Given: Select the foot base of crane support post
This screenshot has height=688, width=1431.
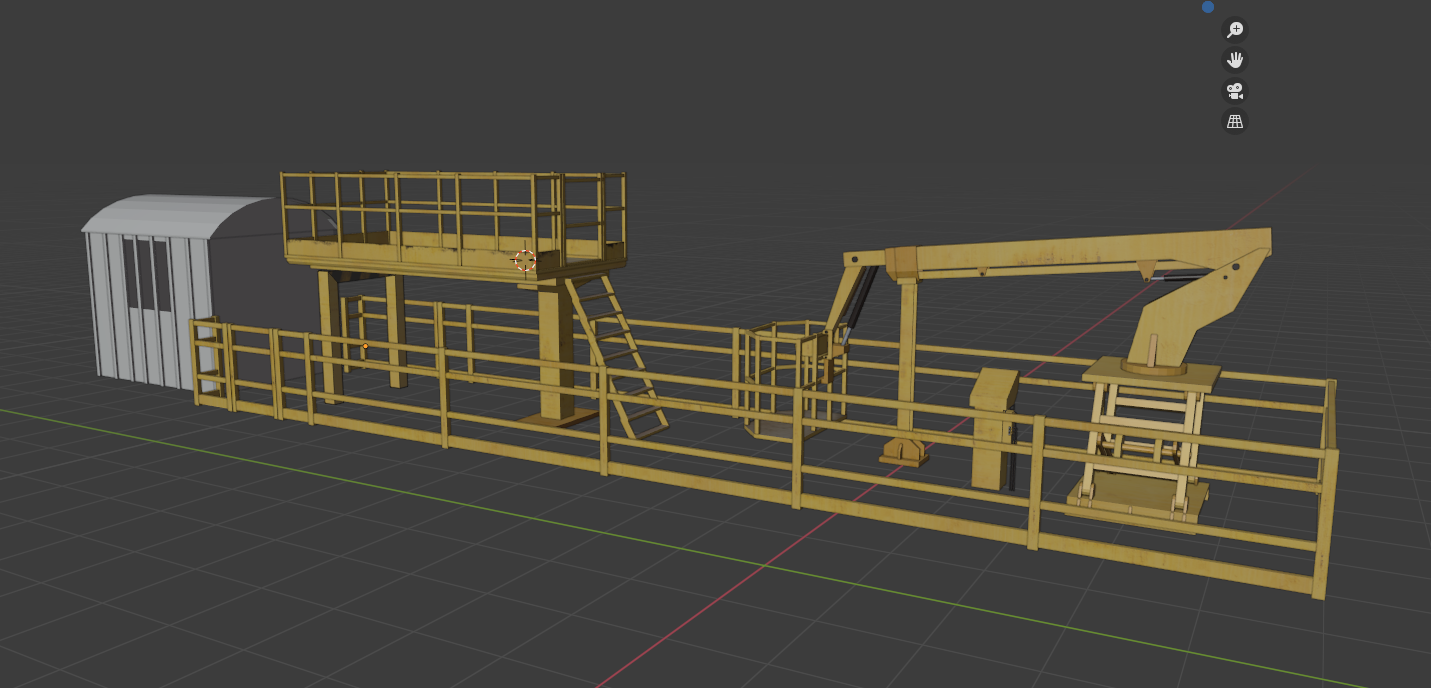Looking at the screenshot, I should point(904,451).
